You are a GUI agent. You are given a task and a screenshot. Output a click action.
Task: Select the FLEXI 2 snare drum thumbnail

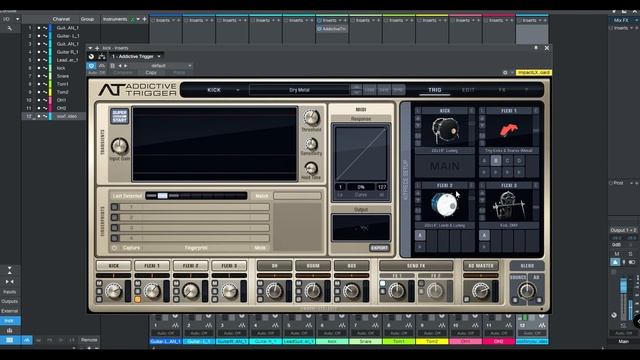click(445, 205)
